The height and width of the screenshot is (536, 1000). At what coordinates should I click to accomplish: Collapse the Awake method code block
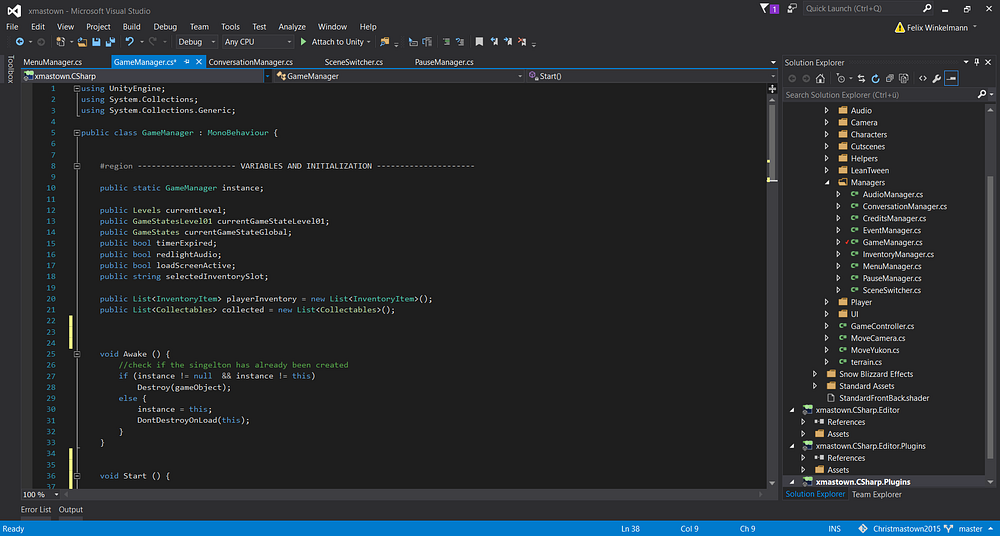pos(77,354)
